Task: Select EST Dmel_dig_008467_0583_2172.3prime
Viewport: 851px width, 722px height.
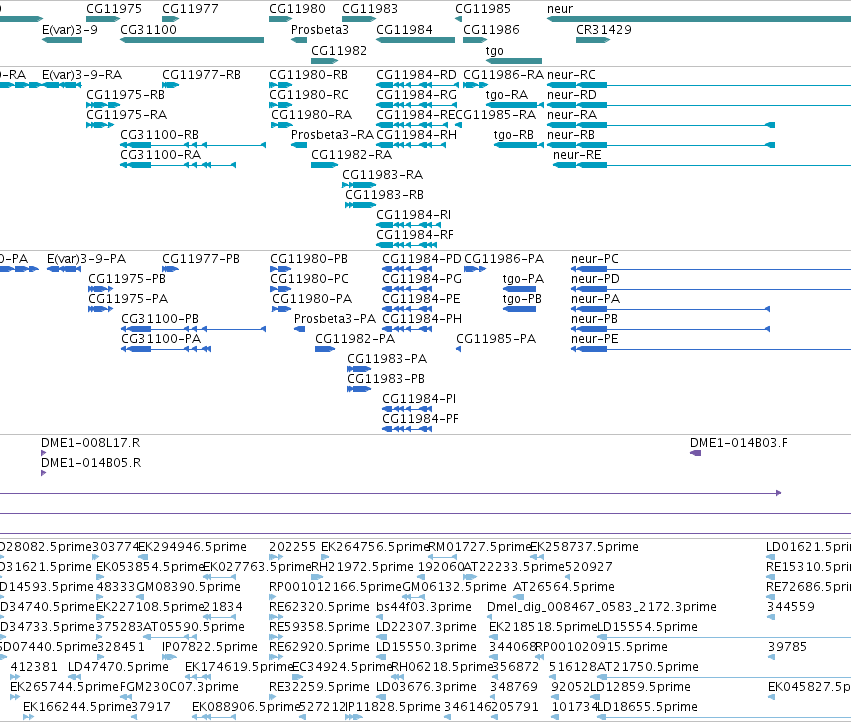Action: click(602, 607)
